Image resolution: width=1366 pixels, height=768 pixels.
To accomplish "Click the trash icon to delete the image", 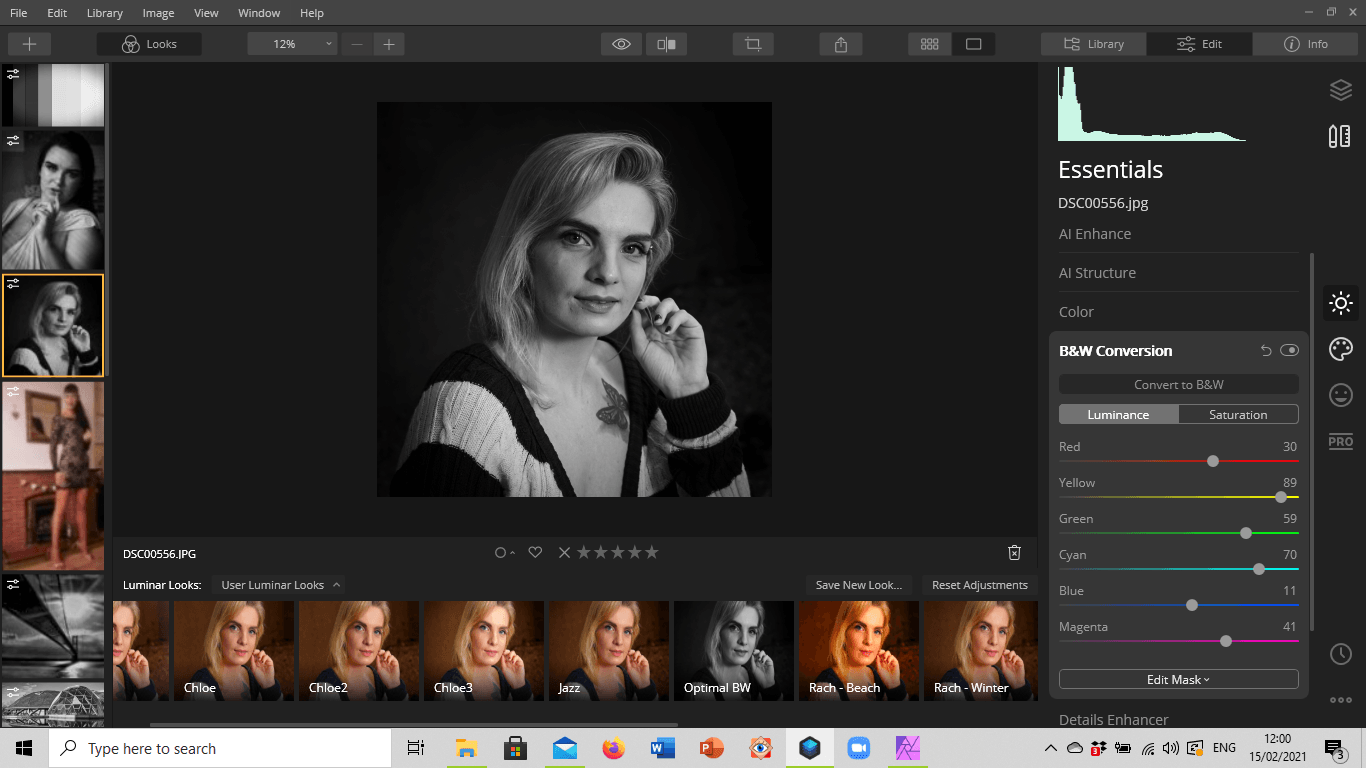I will click(1014, 553).
